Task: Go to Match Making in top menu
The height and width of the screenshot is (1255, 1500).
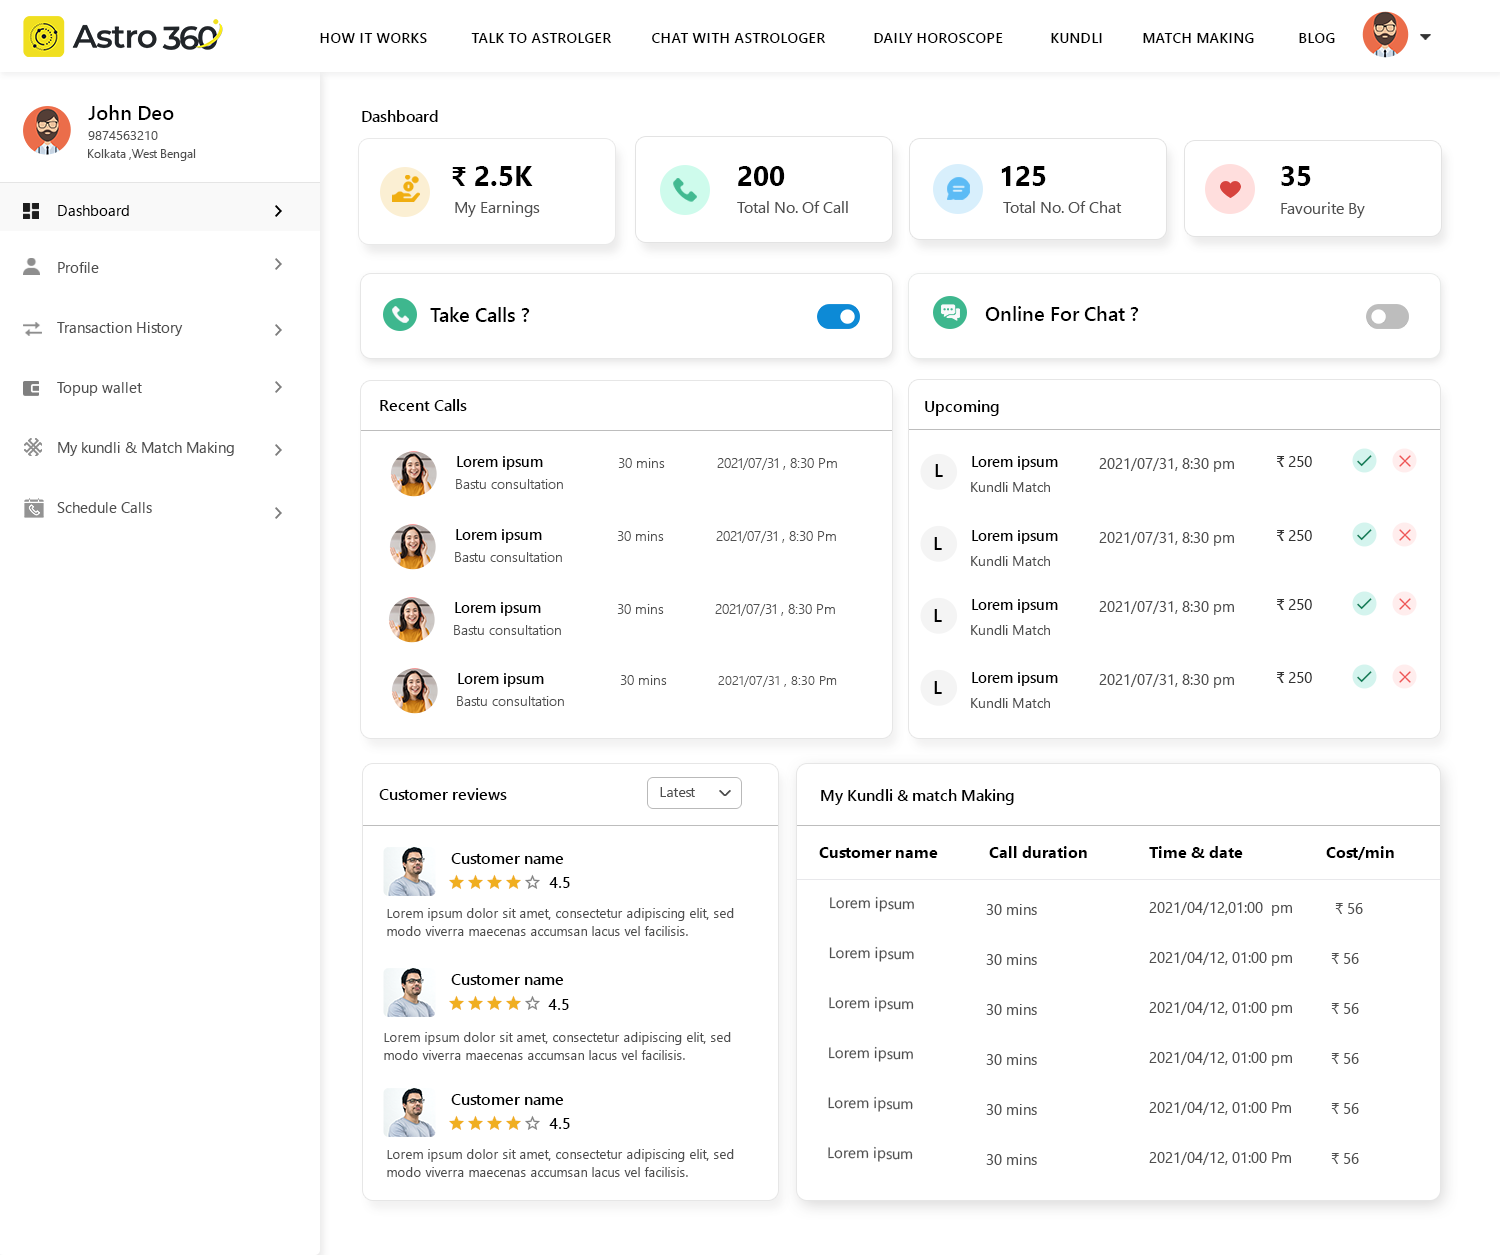Action: [x=1198, y=38]
